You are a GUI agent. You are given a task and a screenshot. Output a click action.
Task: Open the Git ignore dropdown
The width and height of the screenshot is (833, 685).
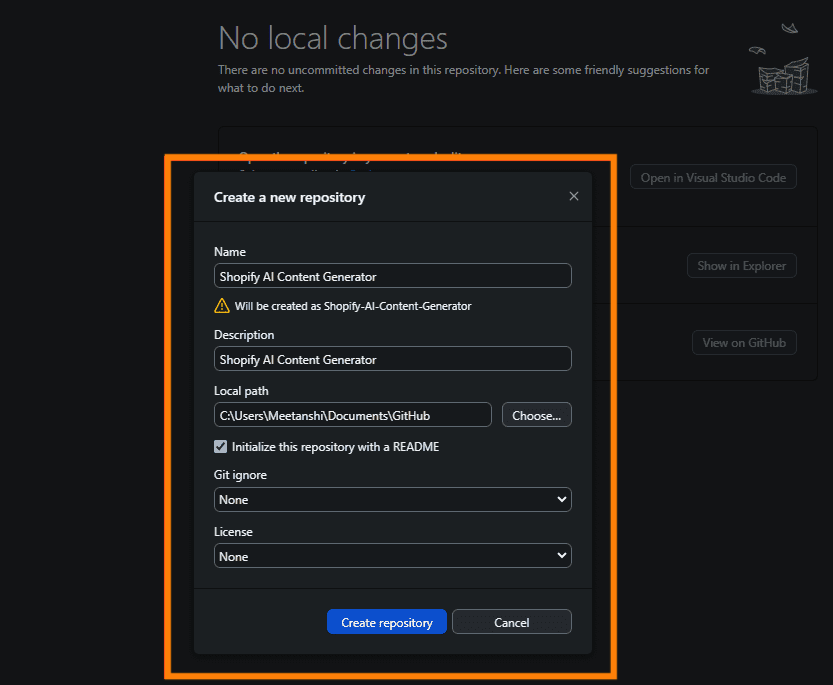pos(393,500)
